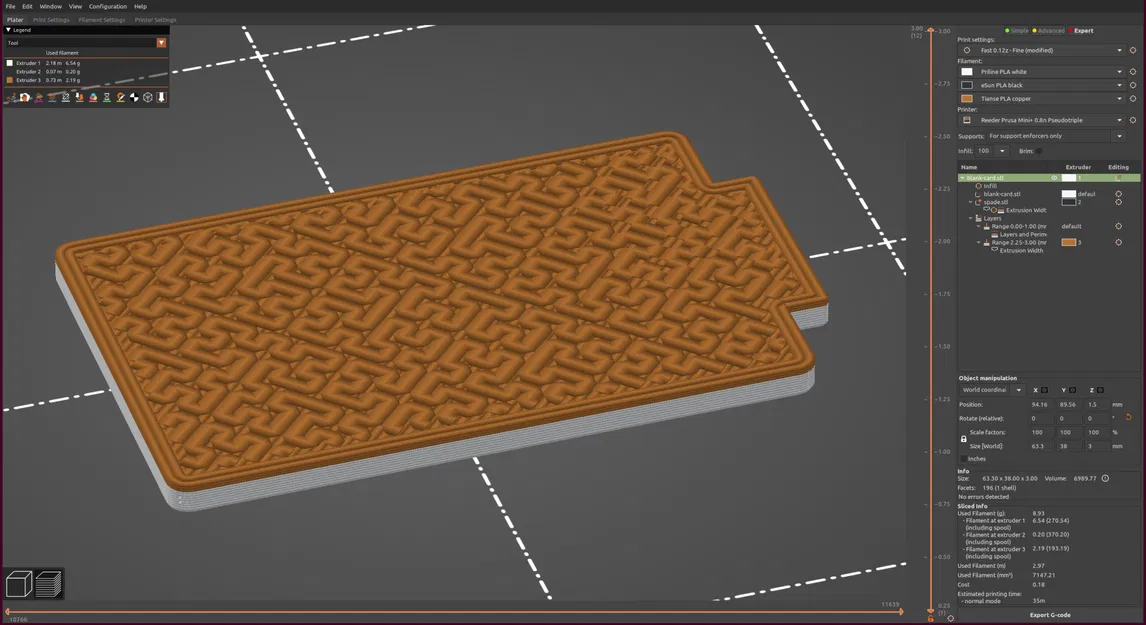Switch to 3D editor view cube icon

click(18, 584)
